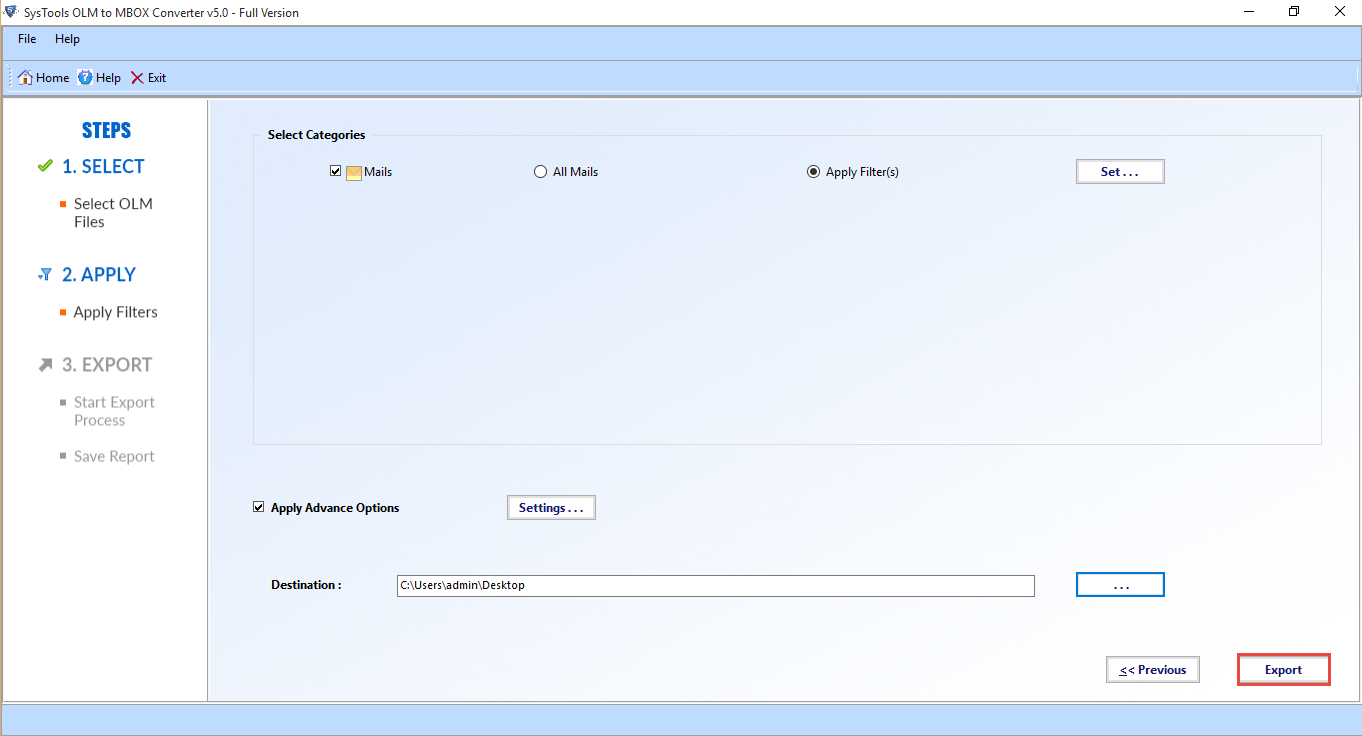This screenshot has height=736, width=1362.
Task: Click the Apply Filters step
Action: pos(116,312)
